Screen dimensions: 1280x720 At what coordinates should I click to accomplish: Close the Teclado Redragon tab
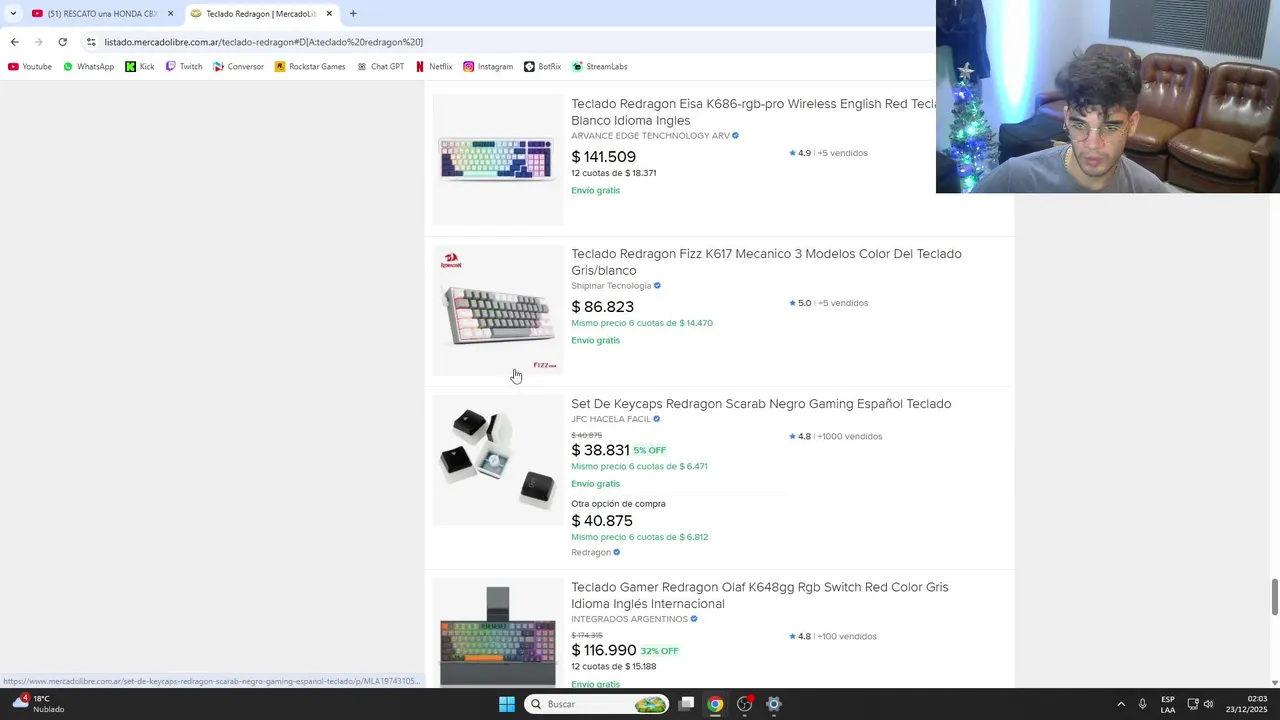[x=329, y=14]
